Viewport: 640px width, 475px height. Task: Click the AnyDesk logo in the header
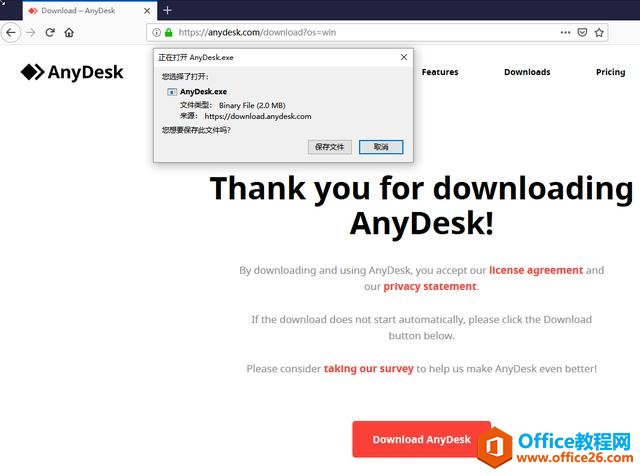pos(72,72)
